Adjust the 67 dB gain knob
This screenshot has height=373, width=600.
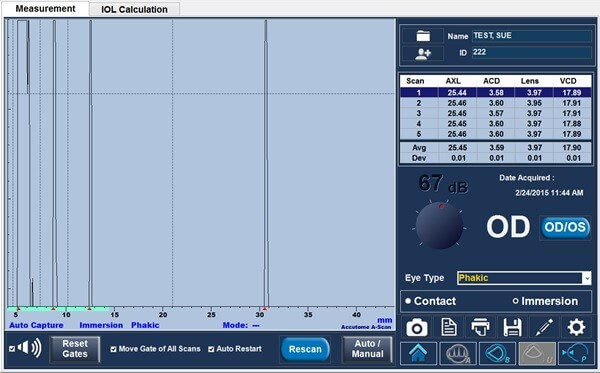(439, 226)
